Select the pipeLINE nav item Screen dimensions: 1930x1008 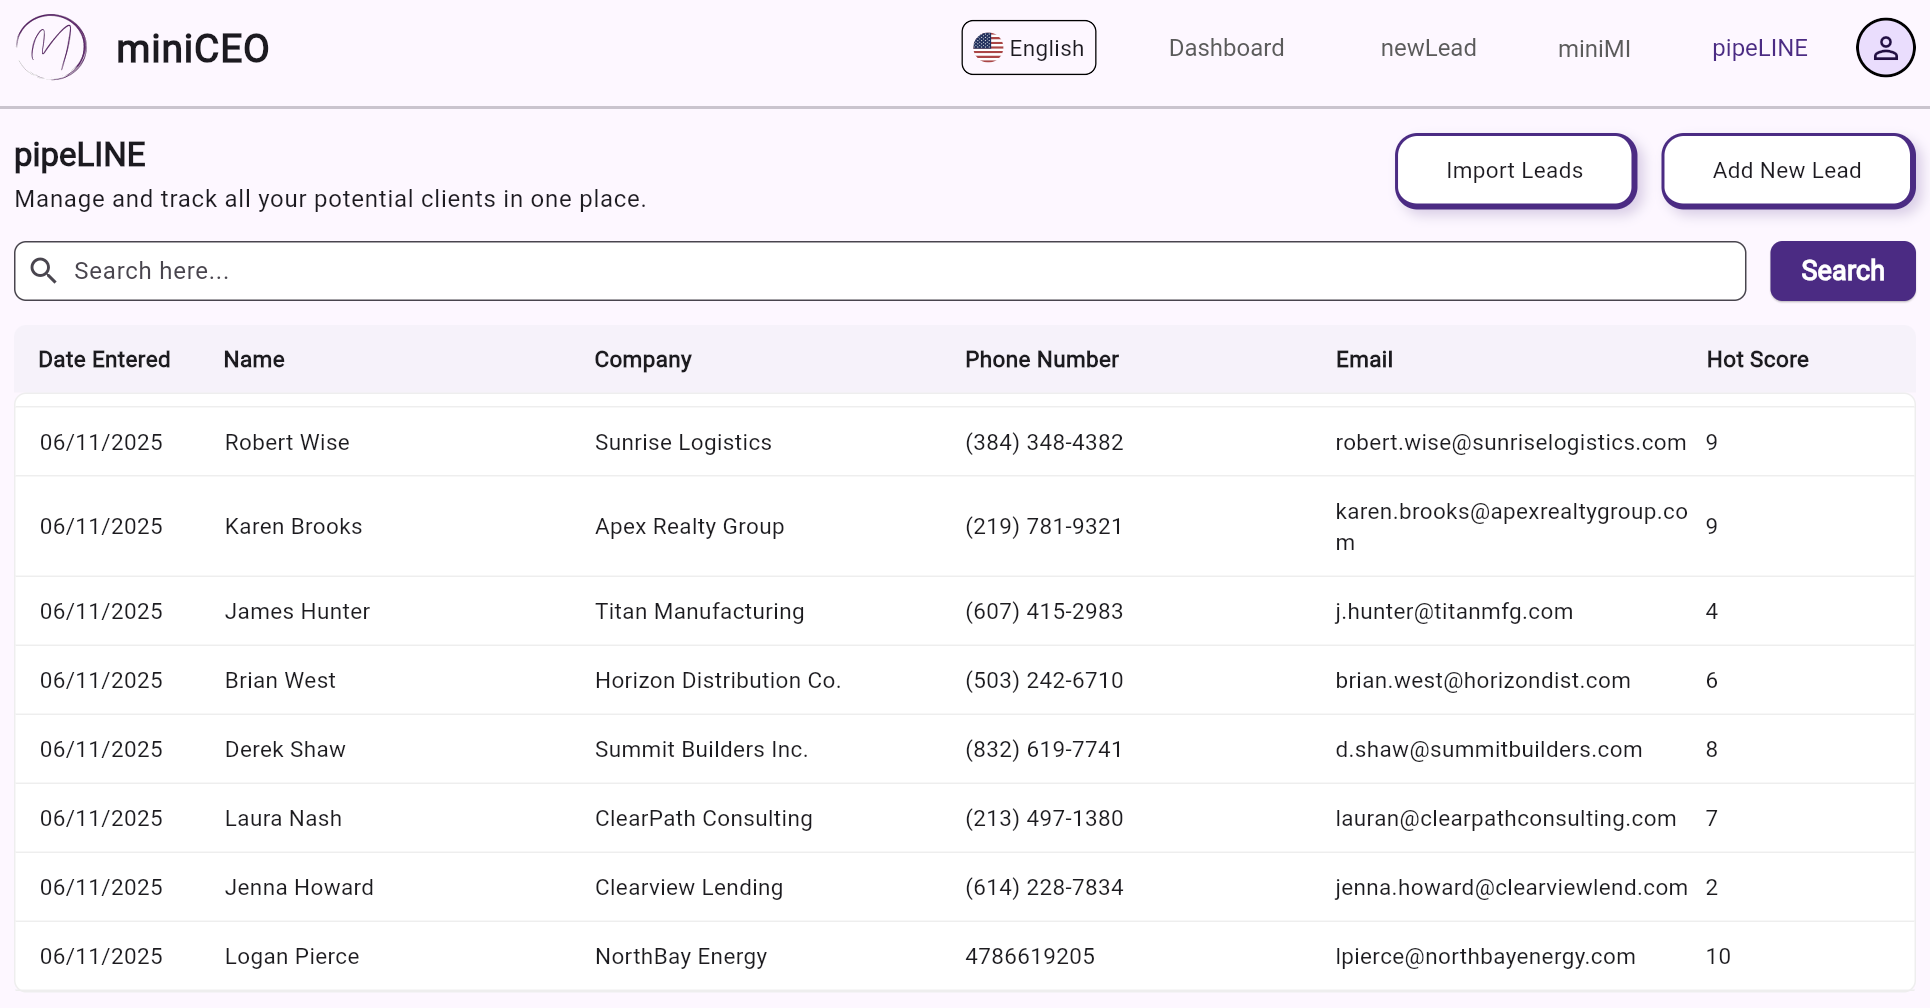coord(1759,48)
